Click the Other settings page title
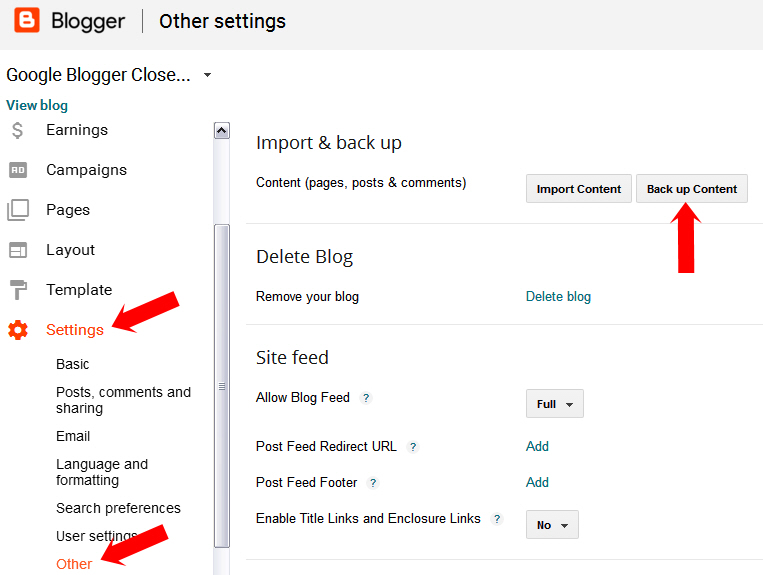 coord(222,21)
